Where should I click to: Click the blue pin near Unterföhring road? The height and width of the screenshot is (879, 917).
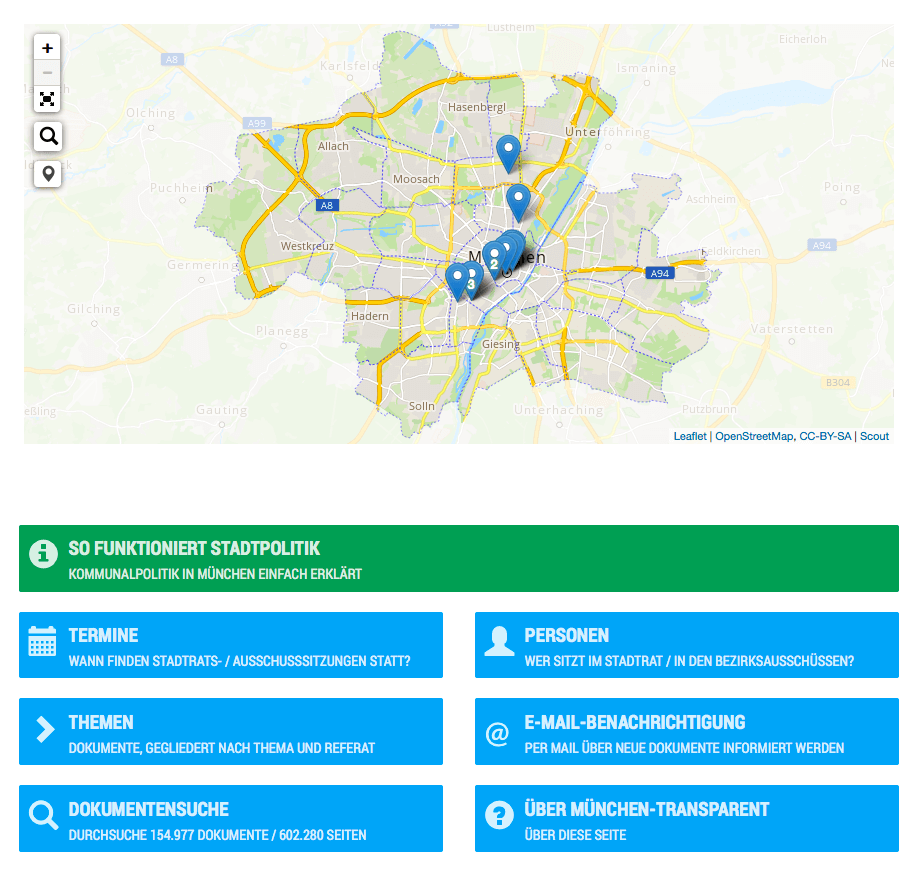click(x=518, y=201)
